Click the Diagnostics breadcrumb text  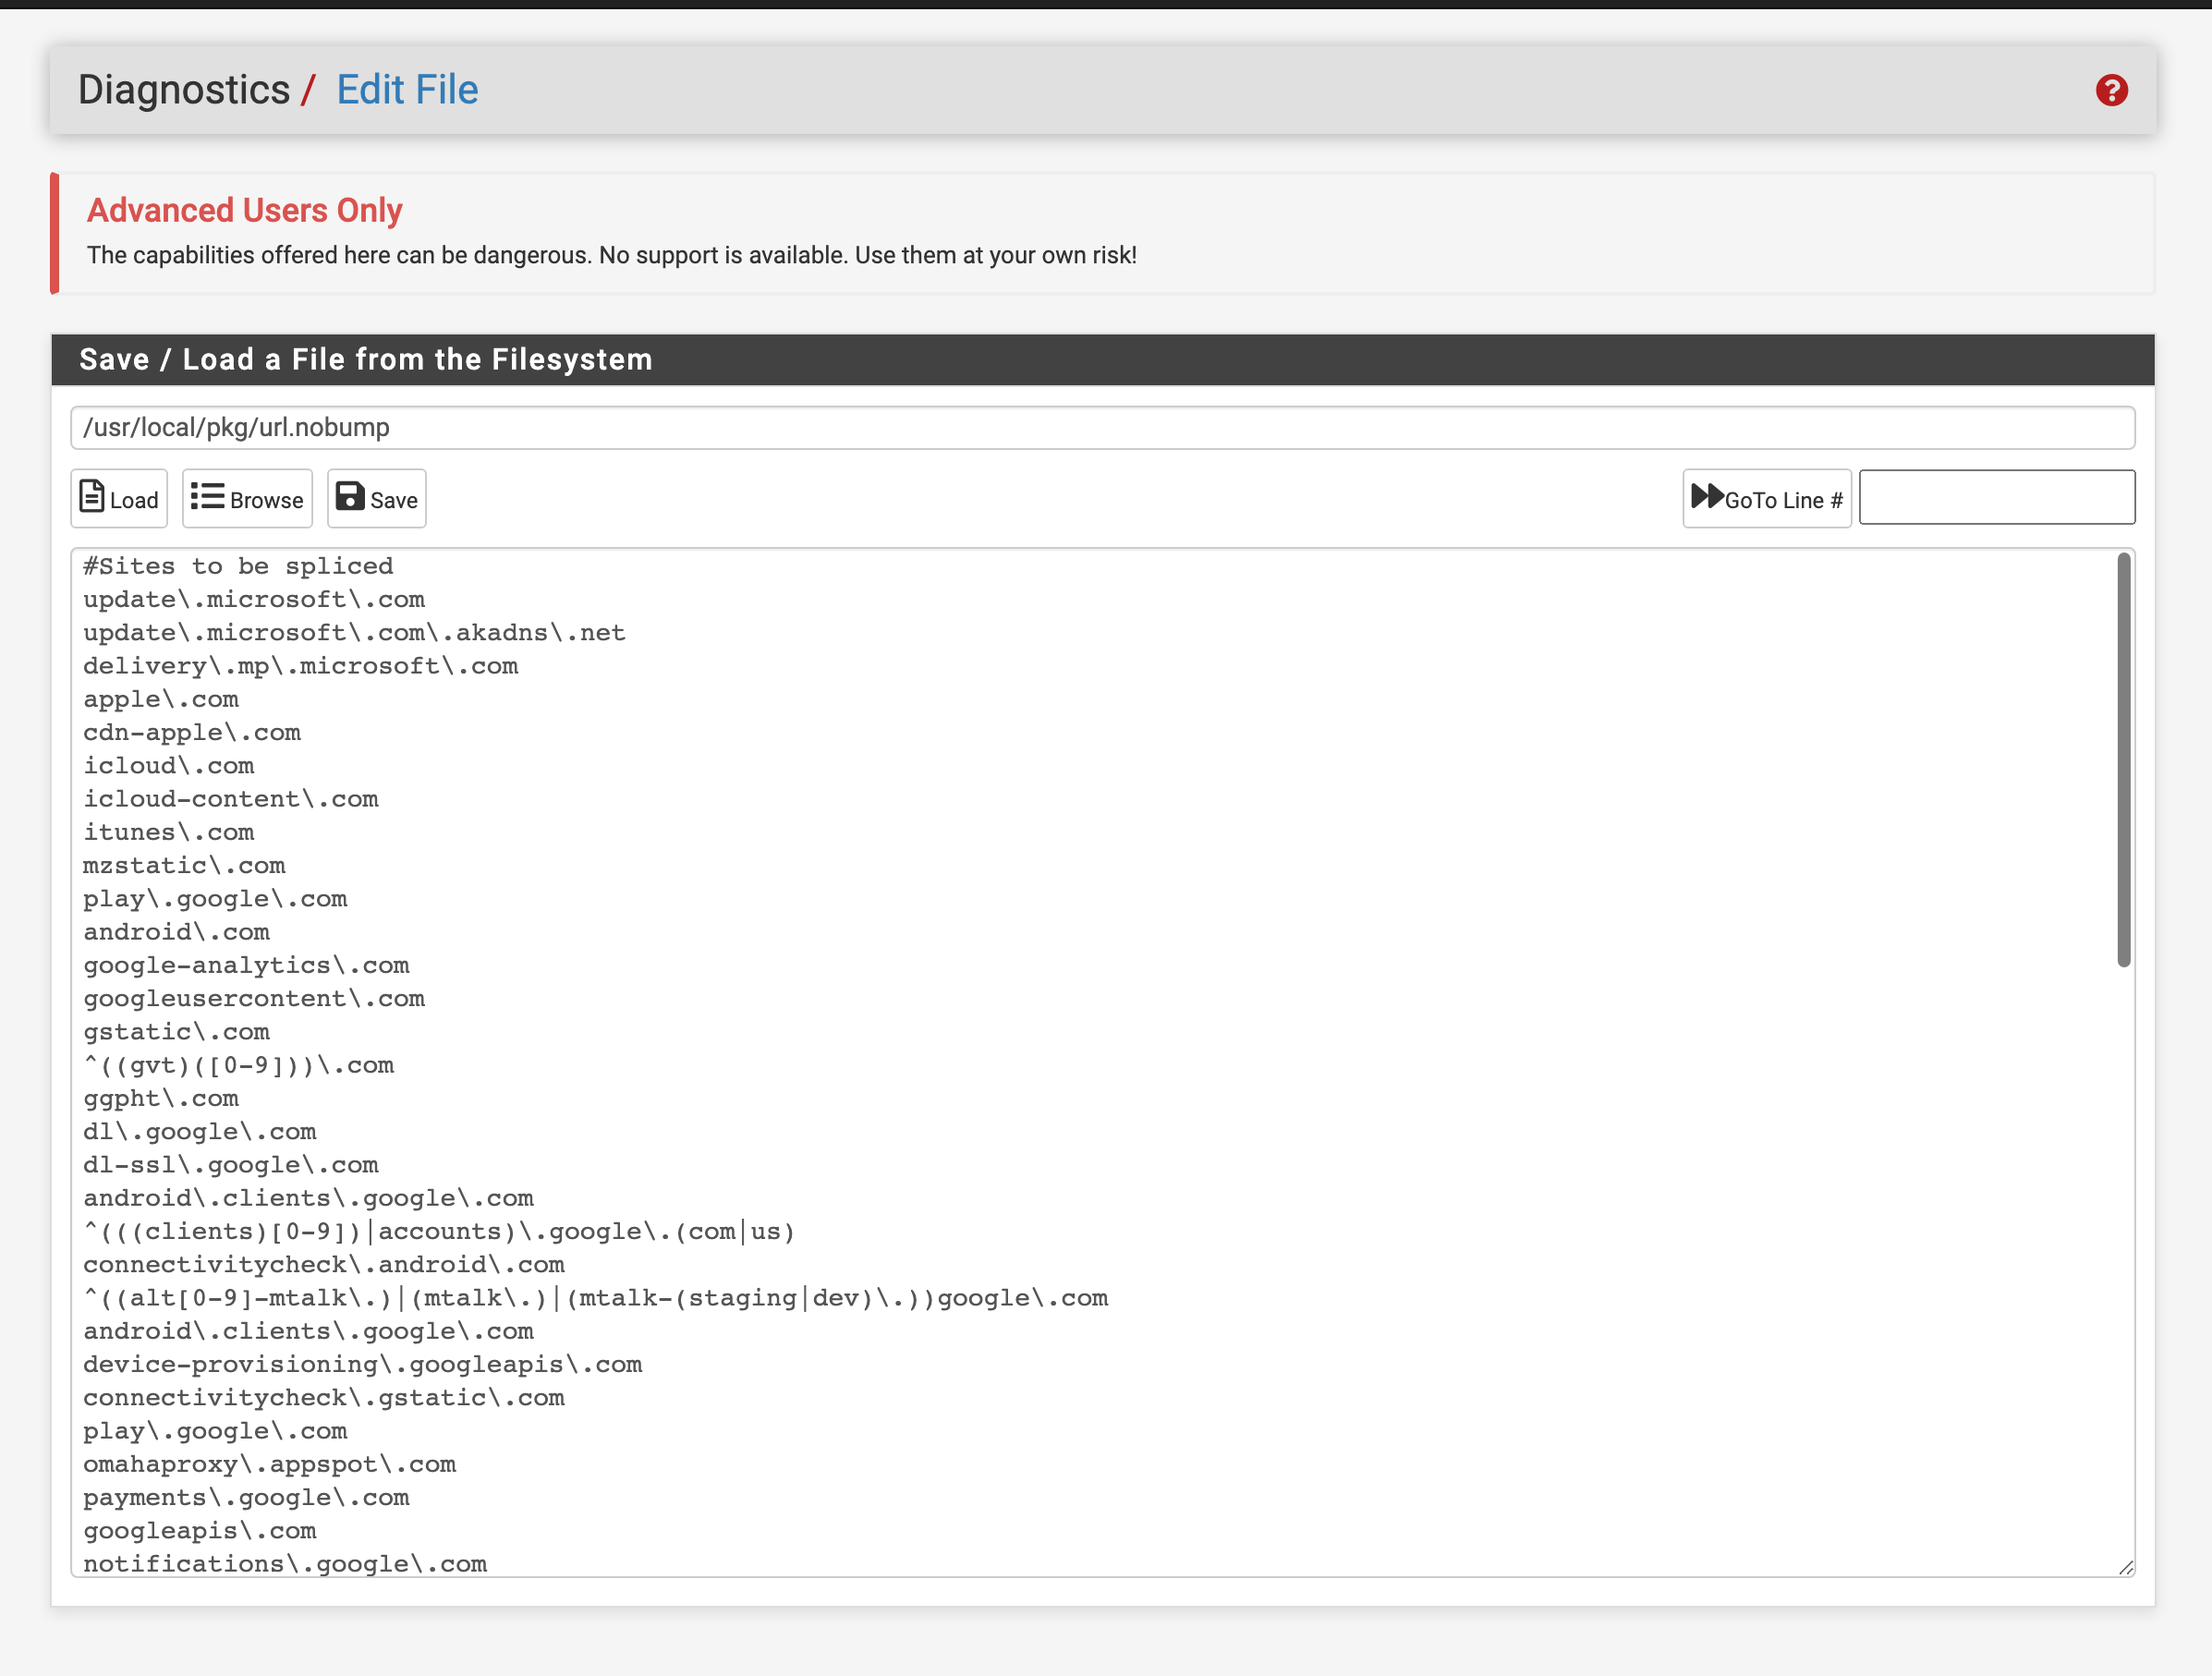coord(184,90)
